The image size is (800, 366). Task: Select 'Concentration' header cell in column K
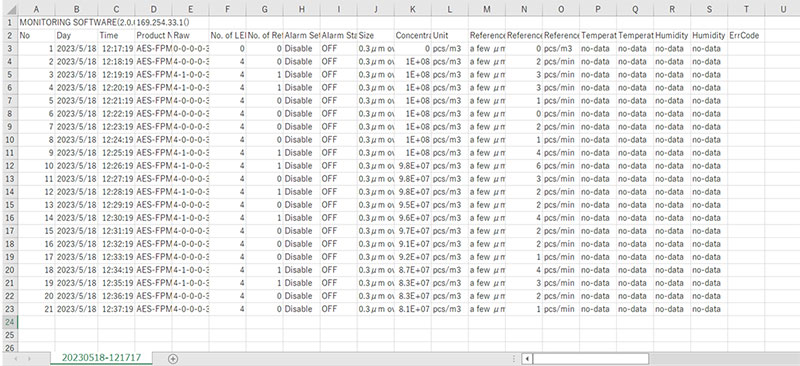click(412, 36)
